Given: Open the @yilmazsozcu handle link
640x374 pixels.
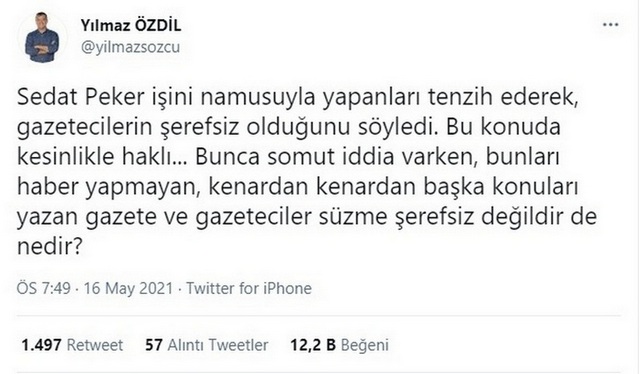Looking at the screenshot, I should [x=130, y=47].
